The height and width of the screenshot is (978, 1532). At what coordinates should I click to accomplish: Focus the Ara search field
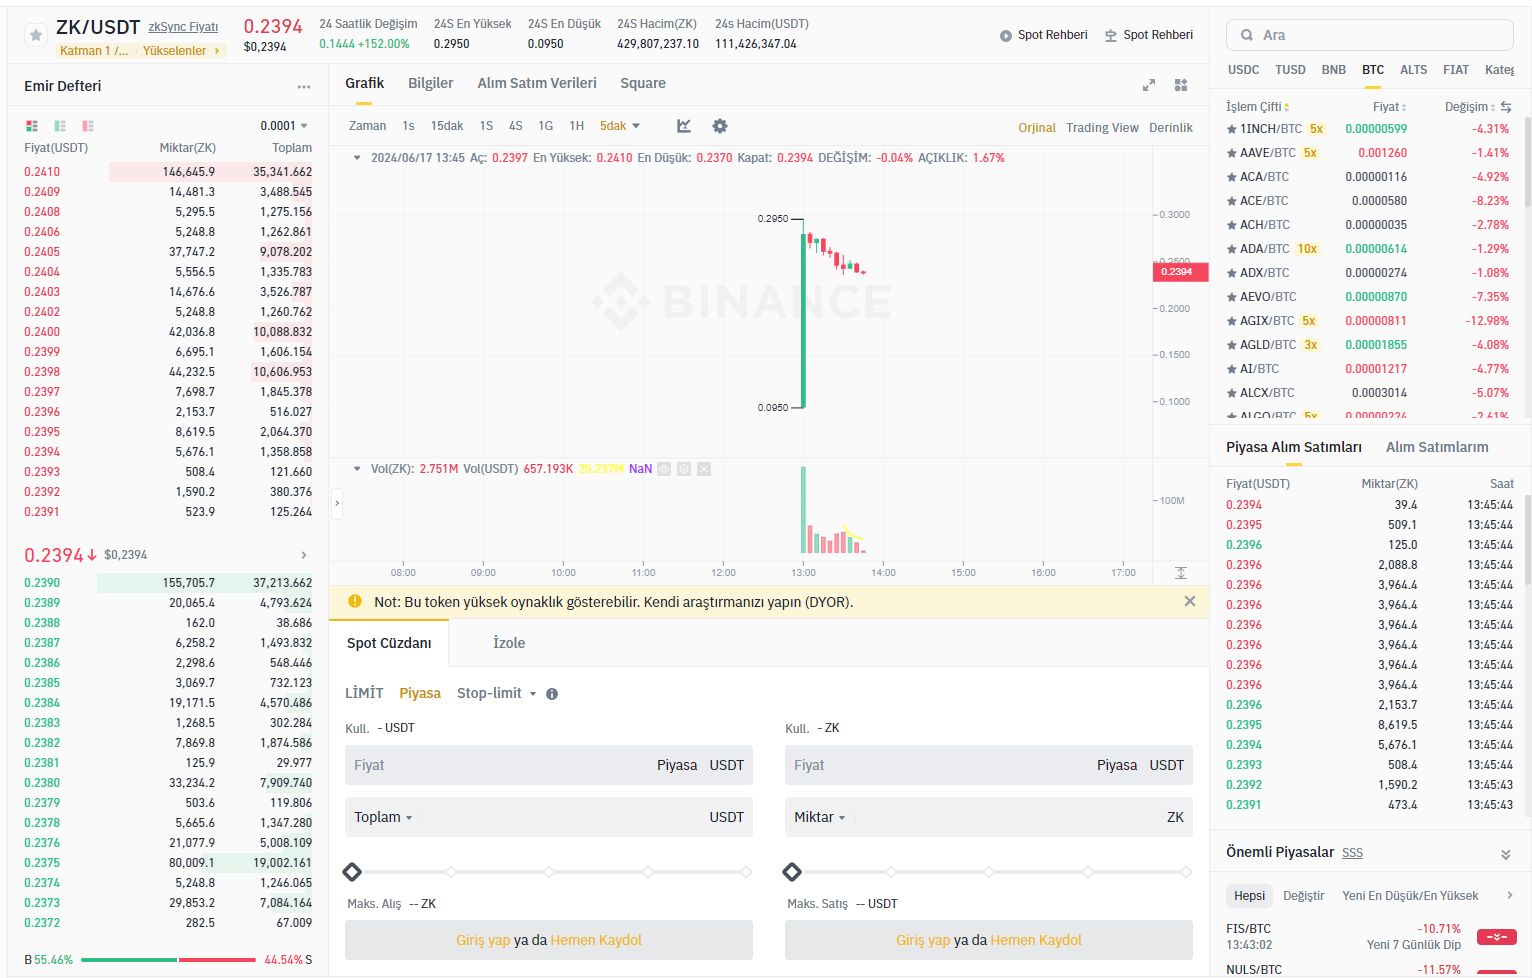[1370, 35]
